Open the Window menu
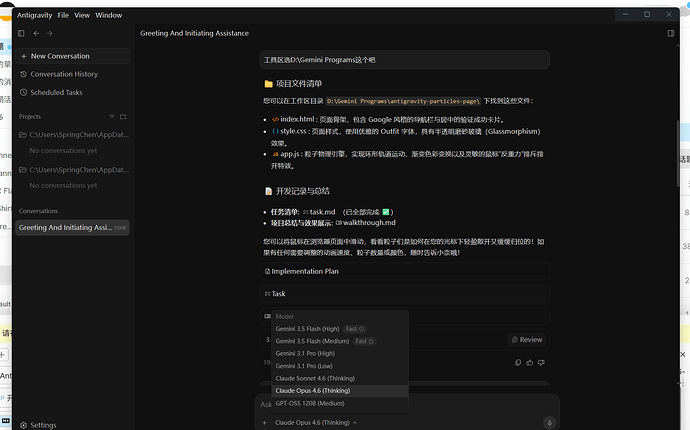The width and height of the screenshot is (690, 430). click(109, 15)
